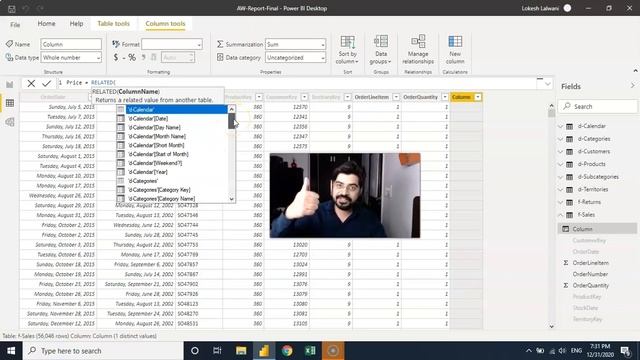640x360 pixels.
Task: Expand the d-Customers table
Action: click(x=561, y=151)
